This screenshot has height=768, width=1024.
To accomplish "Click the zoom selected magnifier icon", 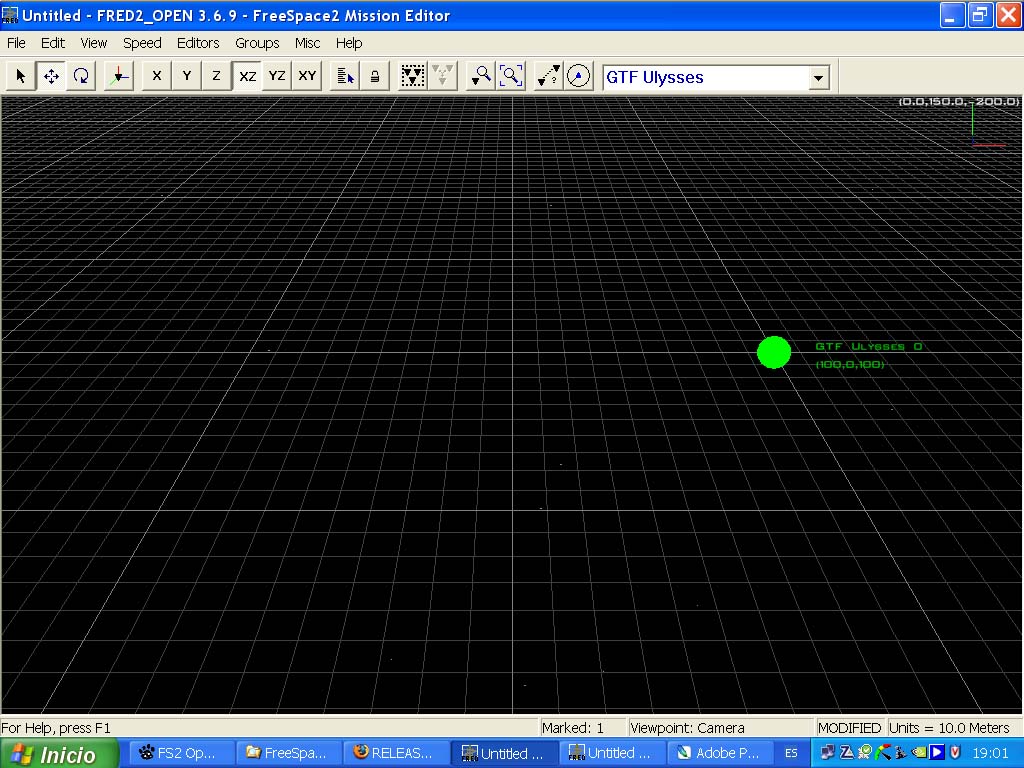I will (481, 76).
